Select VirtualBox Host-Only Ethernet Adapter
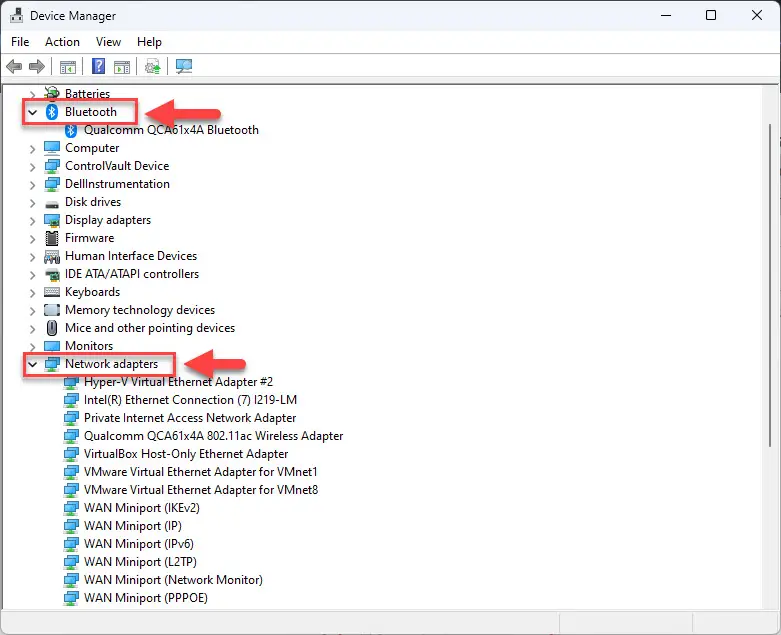The height and width of the screenshot is (635, 781). [186, 454]
